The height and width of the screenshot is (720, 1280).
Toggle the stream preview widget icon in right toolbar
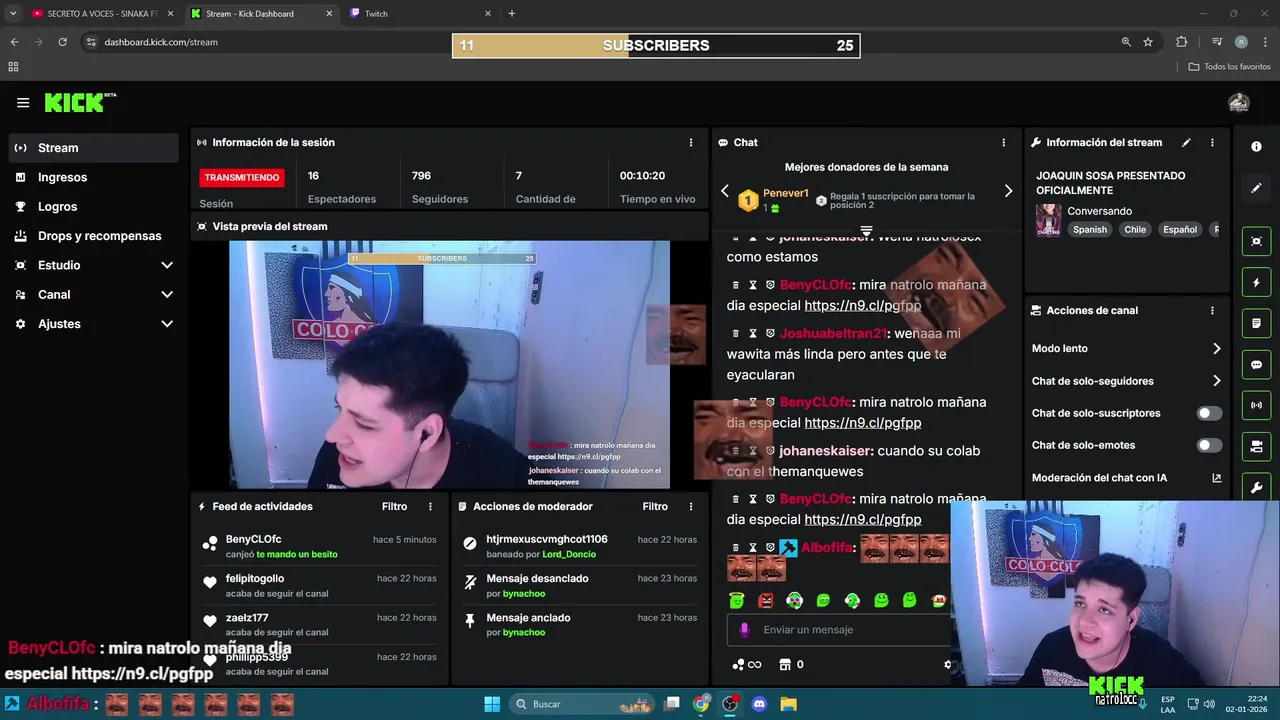(x=1257, y=241)
